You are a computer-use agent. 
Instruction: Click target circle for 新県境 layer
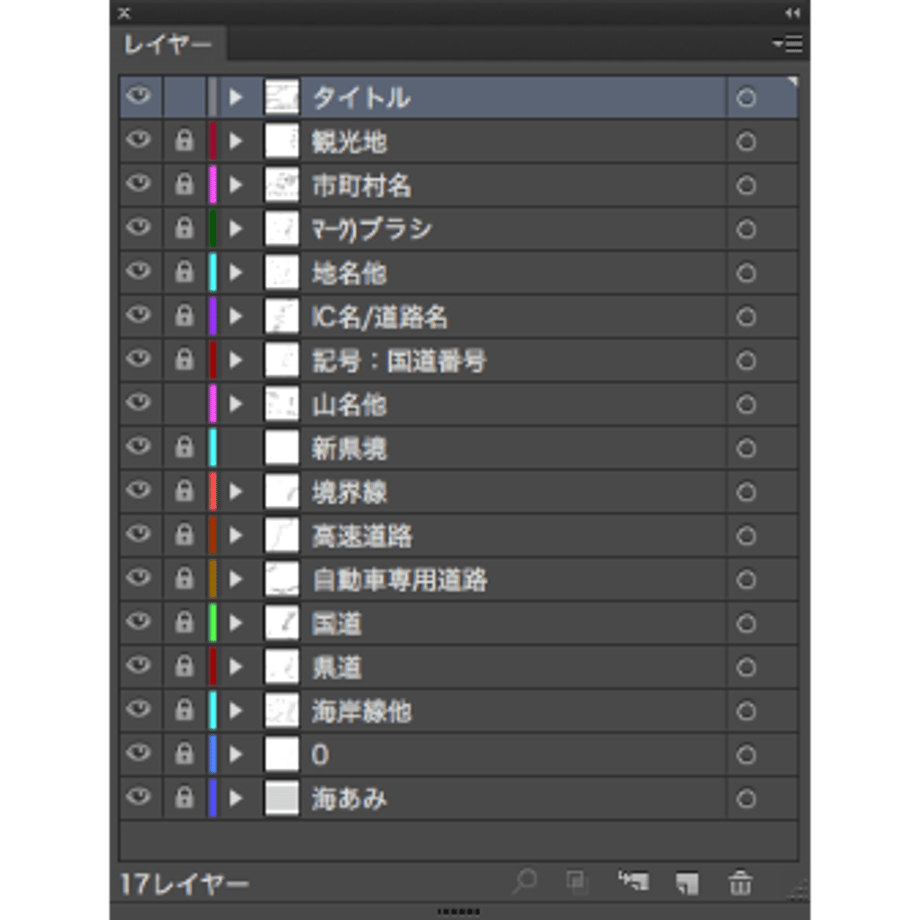click(x=746, y=448)
